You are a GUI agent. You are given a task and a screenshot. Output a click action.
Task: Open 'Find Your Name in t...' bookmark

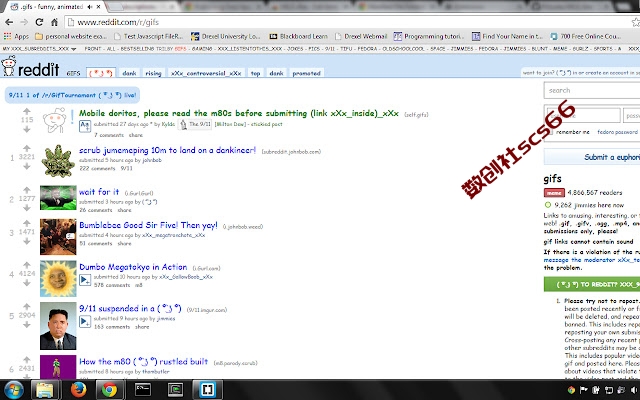[507, 36]
